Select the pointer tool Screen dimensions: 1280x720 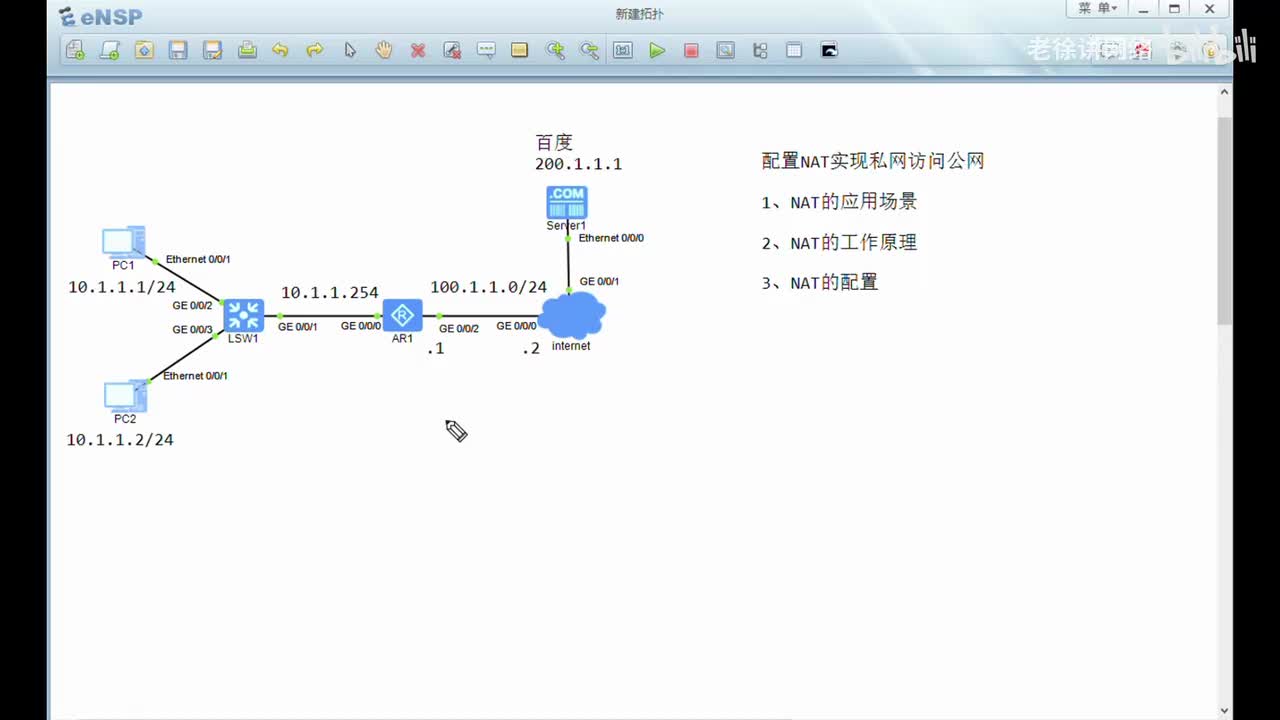350,50
